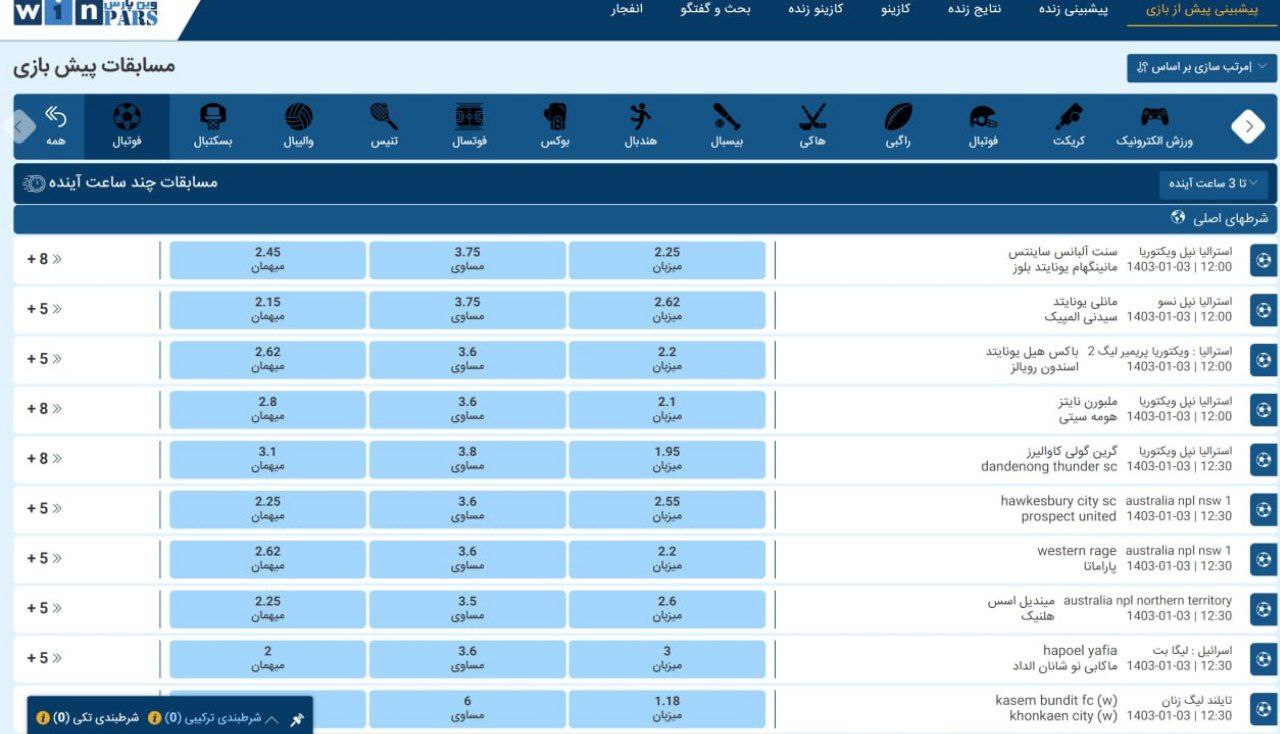
Task: Open the sort by (مرتب سازی بر اساس) dropdown
Action: 1201,67
